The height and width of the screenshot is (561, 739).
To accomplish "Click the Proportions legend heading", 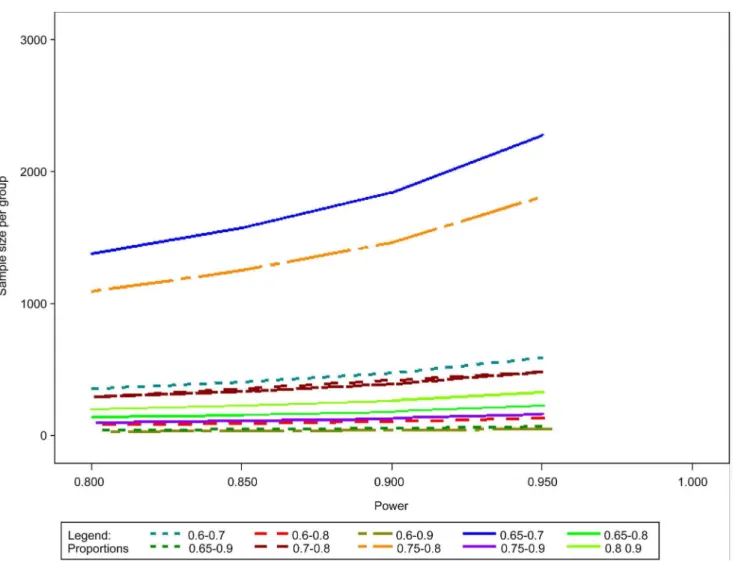I will [98, 549].
